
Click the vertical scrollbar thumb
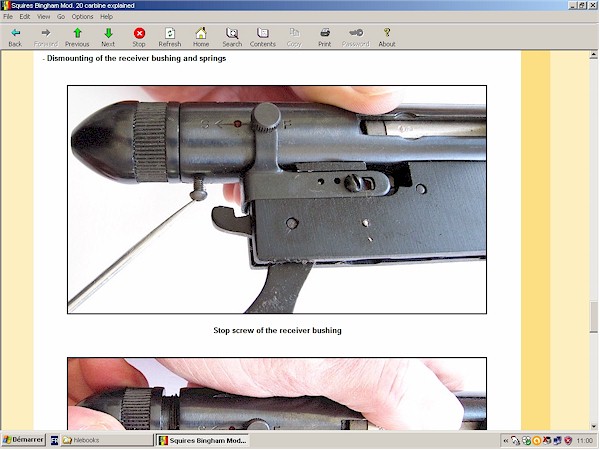point(593,318)
